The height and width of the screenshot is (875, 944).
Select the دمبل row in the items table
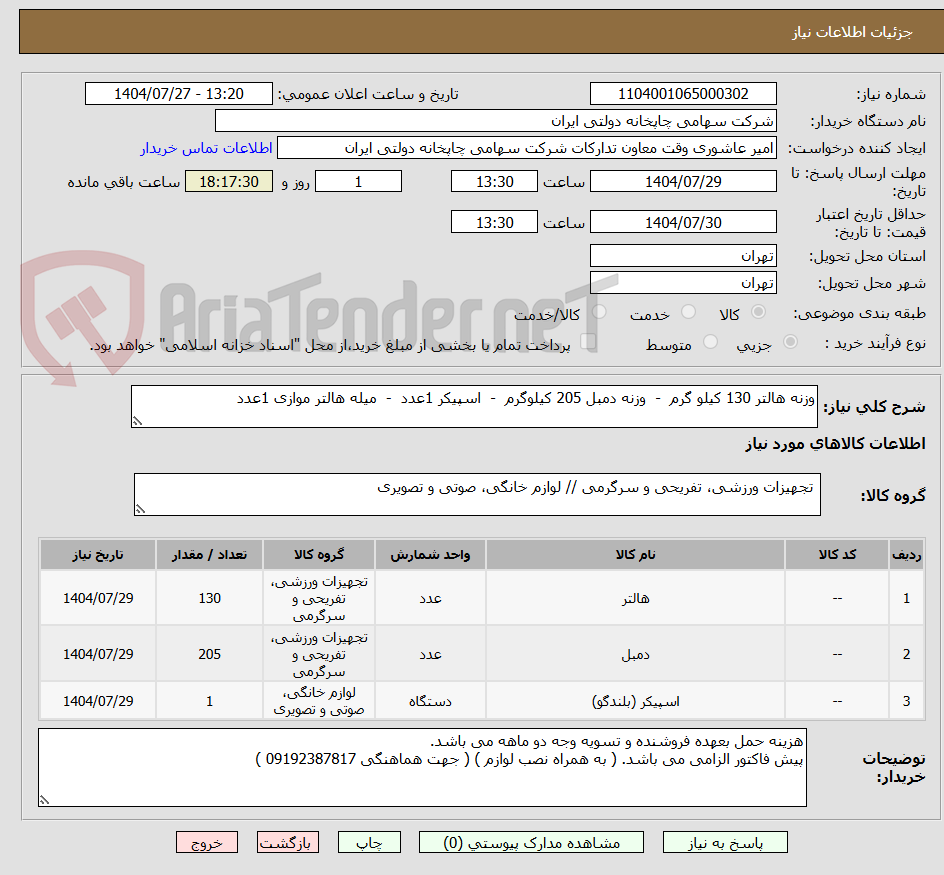tap(636, 653)
